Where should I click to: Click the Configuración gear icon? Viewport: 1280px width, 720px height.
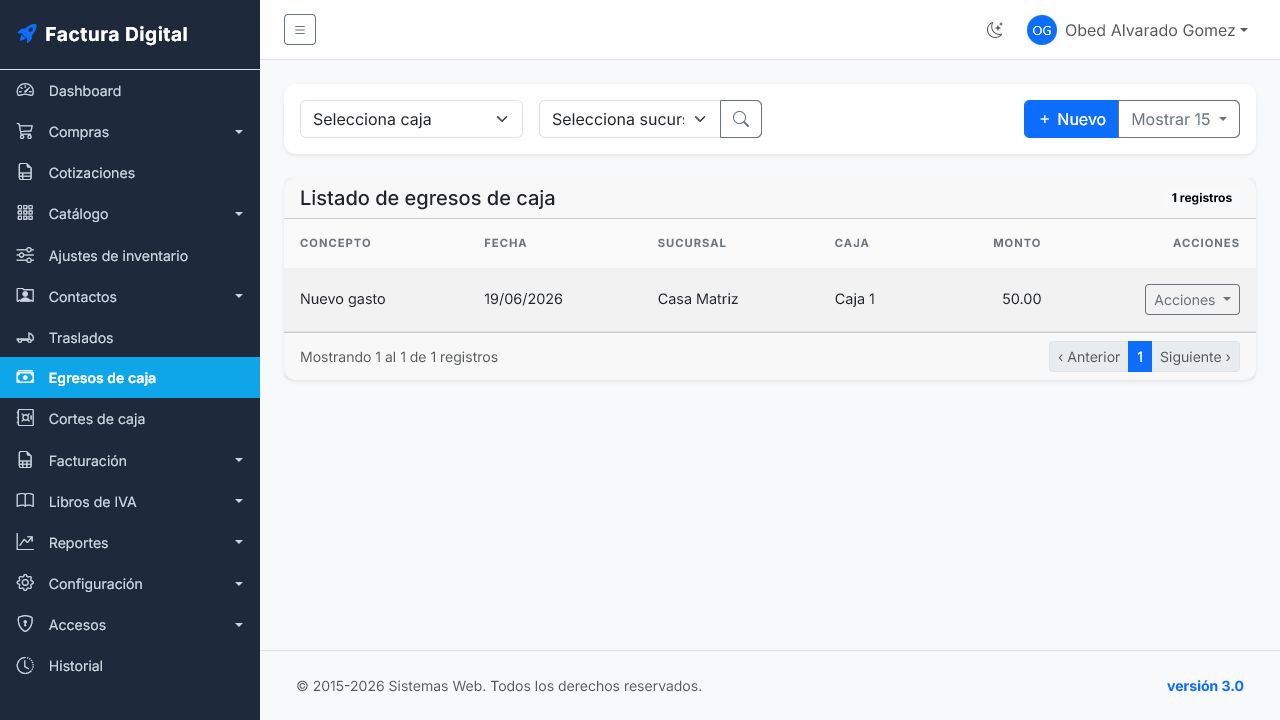[26, 584]
